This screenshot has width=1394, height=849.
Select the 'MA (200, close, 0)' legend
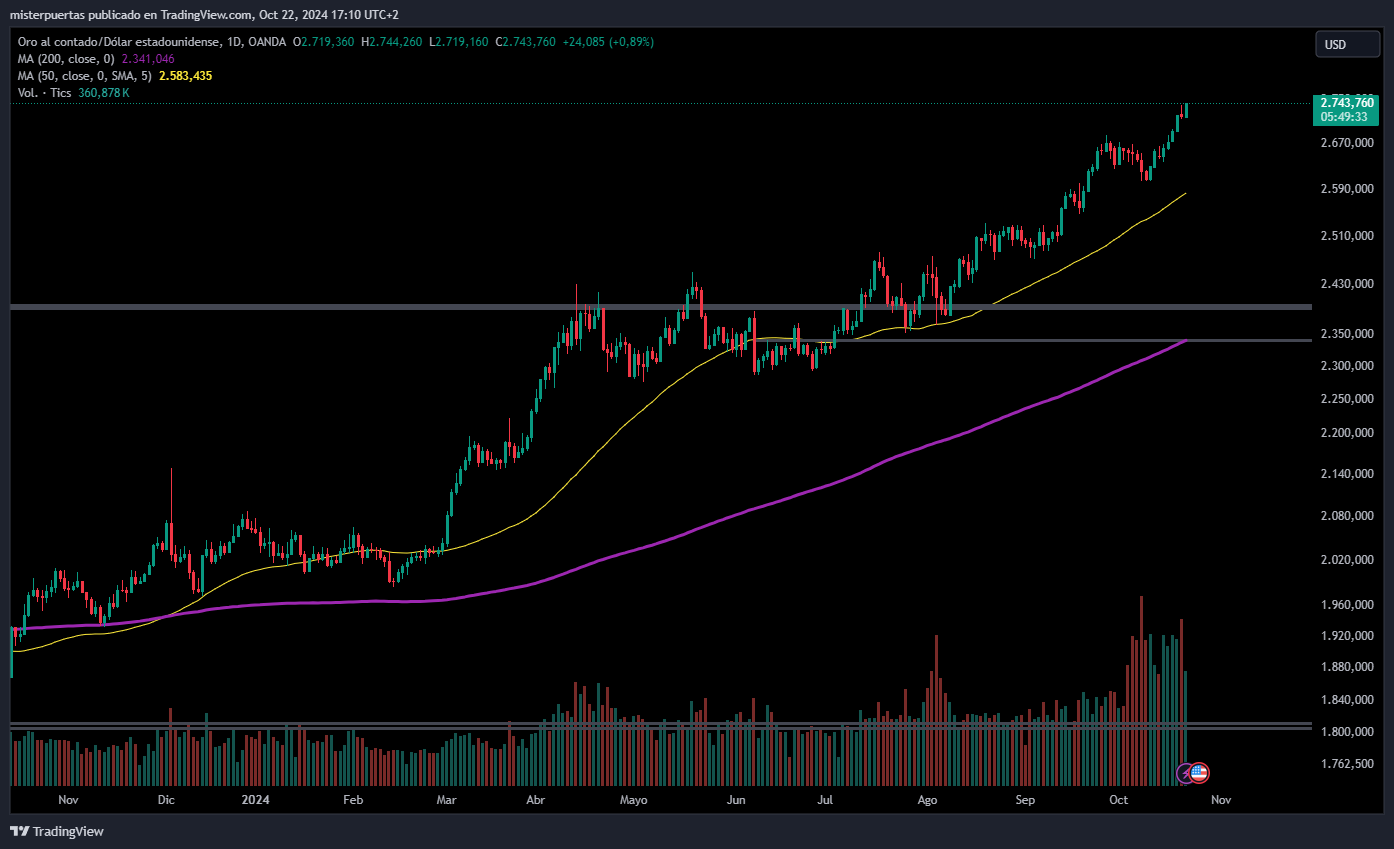click(x=66, y=59)
